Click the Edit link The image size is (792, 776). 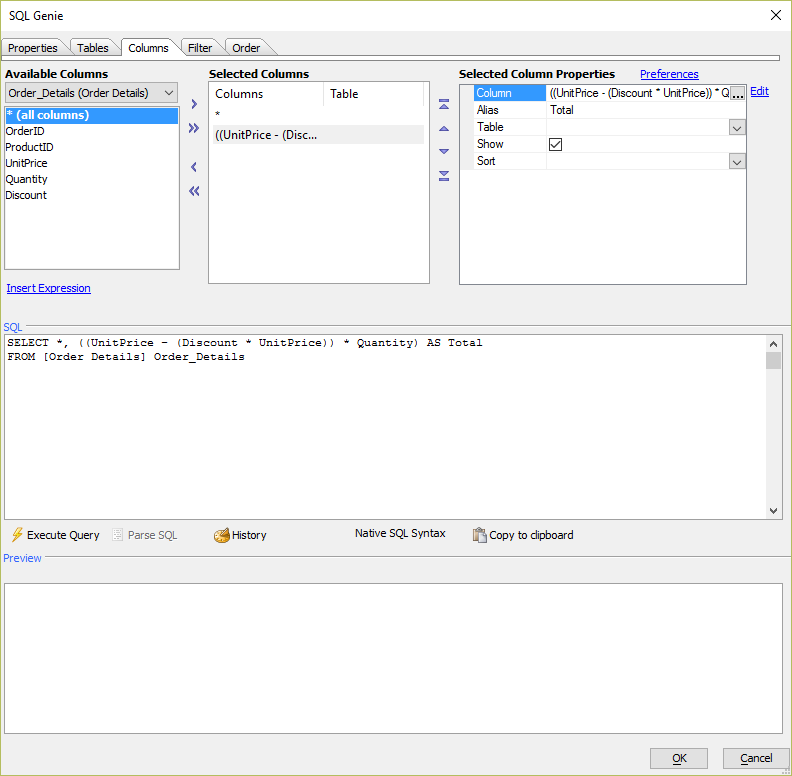coord(759,91)
